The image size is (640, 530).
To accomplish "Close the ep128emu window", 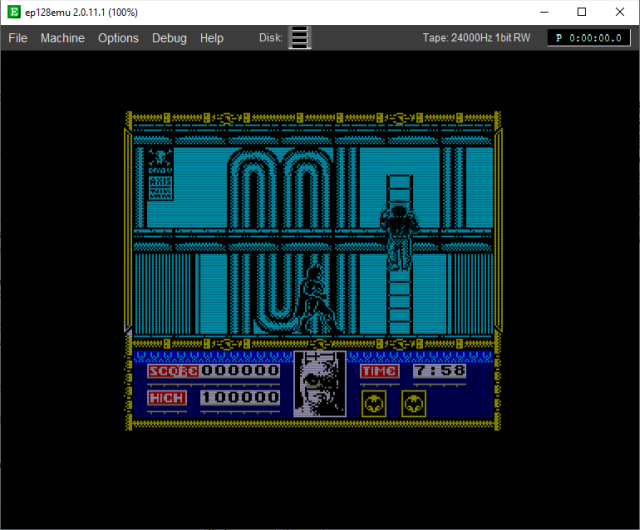I will [620, 12].
